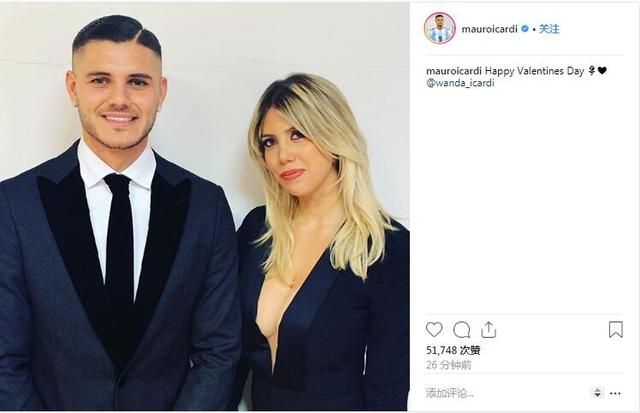View the 51,748 次赞 likes list
Screen dimensions: 640x413
click(x=453, y=350)
